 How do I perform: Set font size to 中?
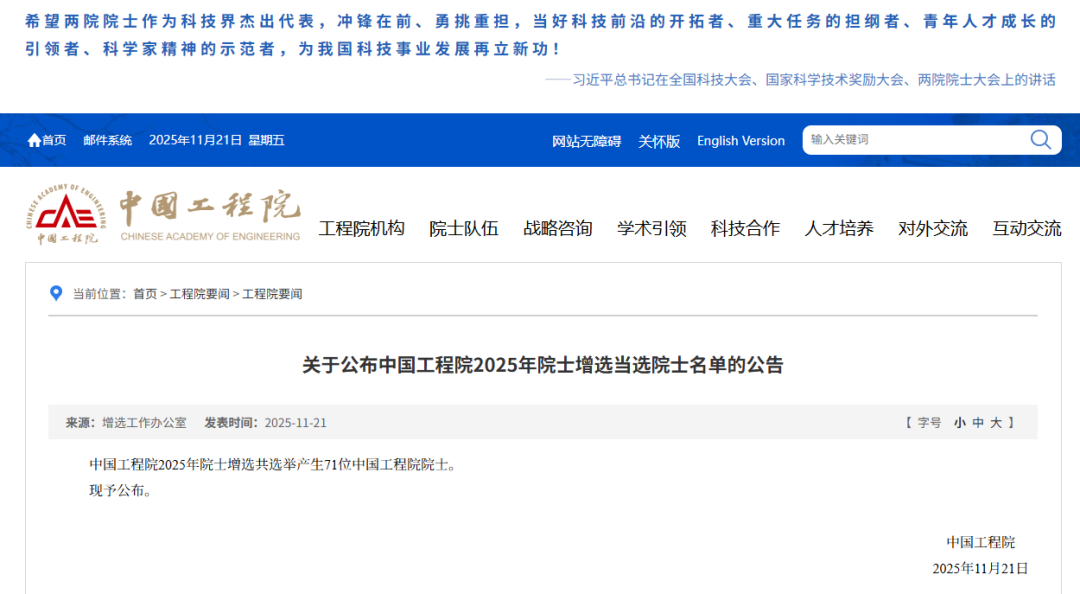(978, 422)
